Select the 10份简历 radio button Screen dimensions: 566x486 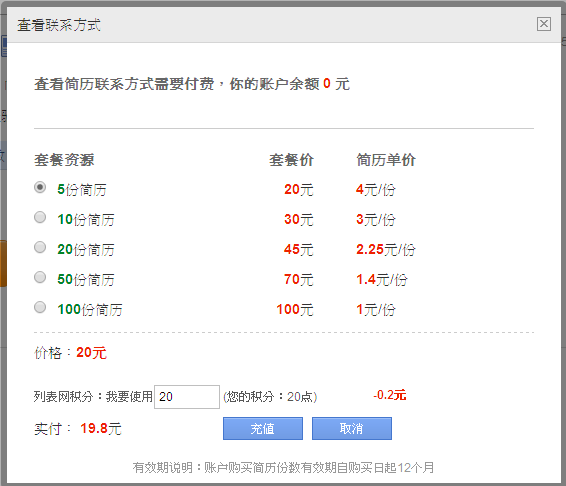click(40, 217)
